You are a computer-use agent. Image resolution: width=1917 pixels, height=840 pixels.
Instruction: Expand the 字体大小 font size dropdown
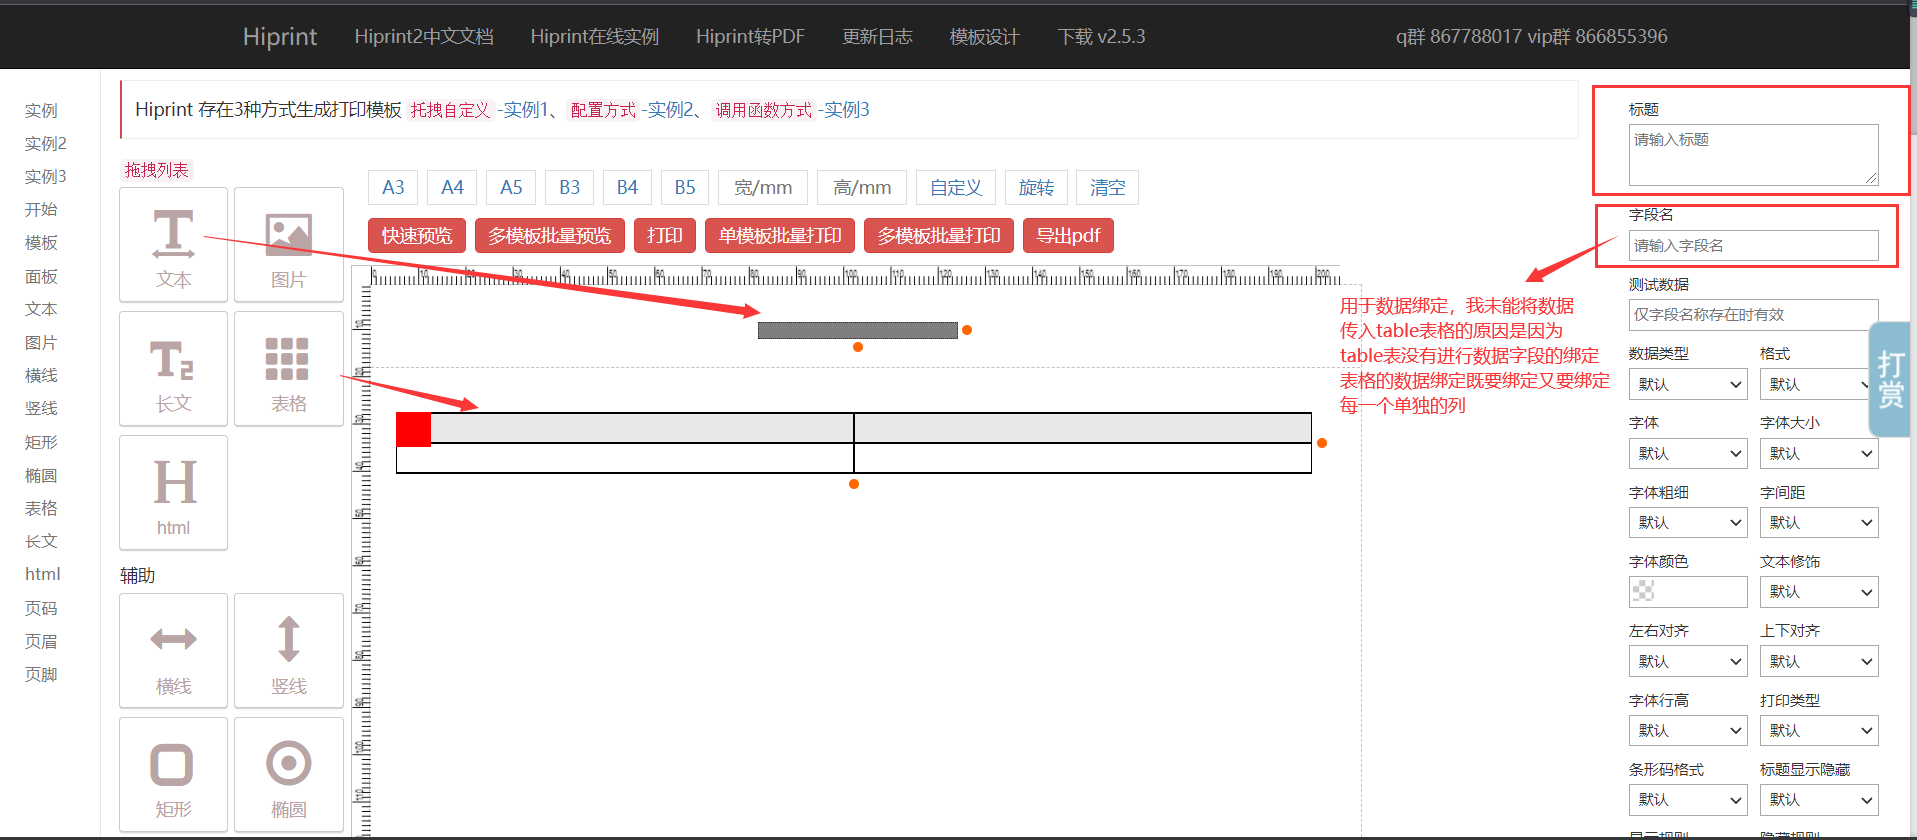(x=1819, y=453)
